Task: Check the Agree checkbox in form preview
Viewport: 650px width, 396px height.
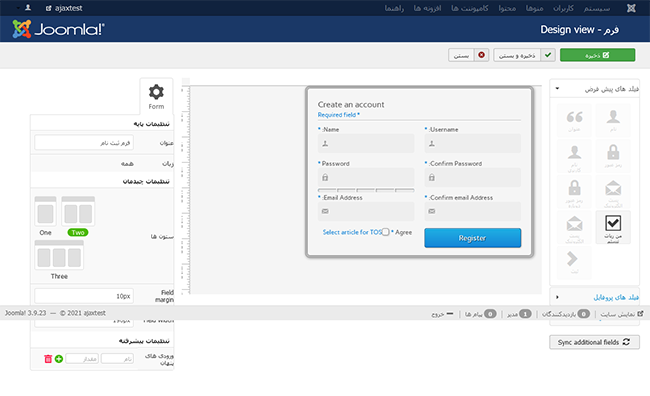Action: (x=386, y=232)
